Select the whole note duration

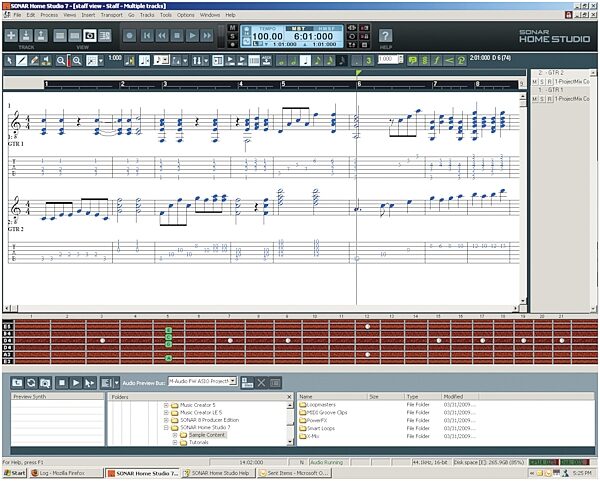point(281,60)
